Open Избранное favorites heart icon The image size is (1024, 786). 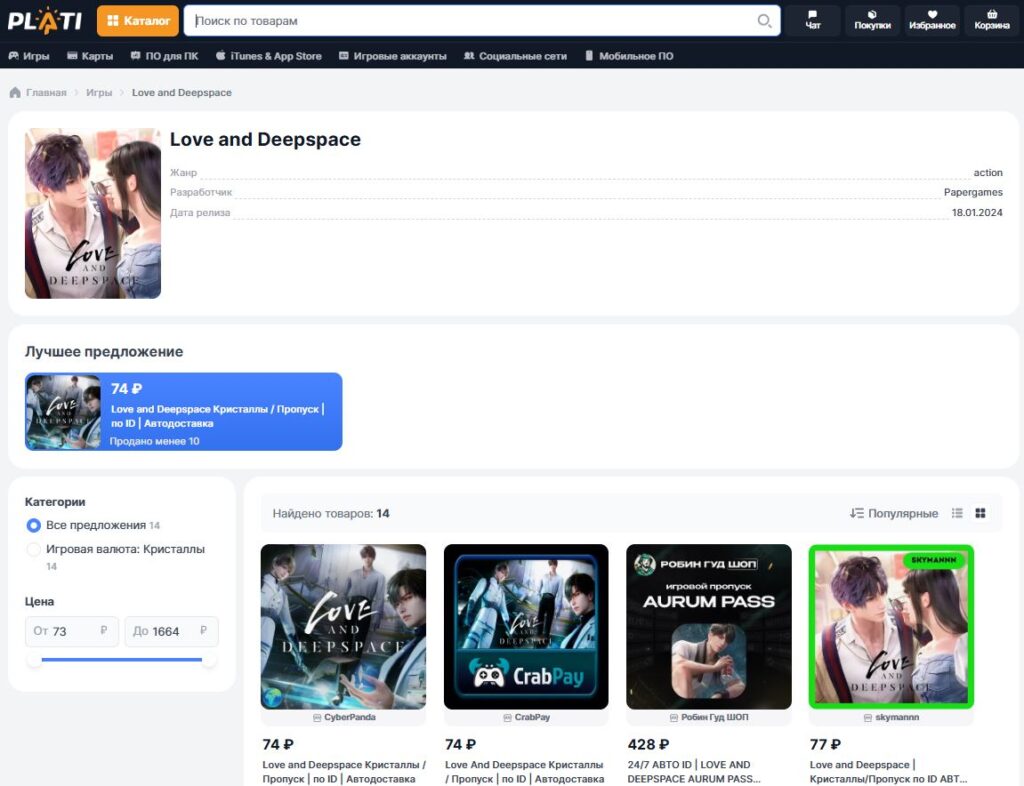pos(932,20)
